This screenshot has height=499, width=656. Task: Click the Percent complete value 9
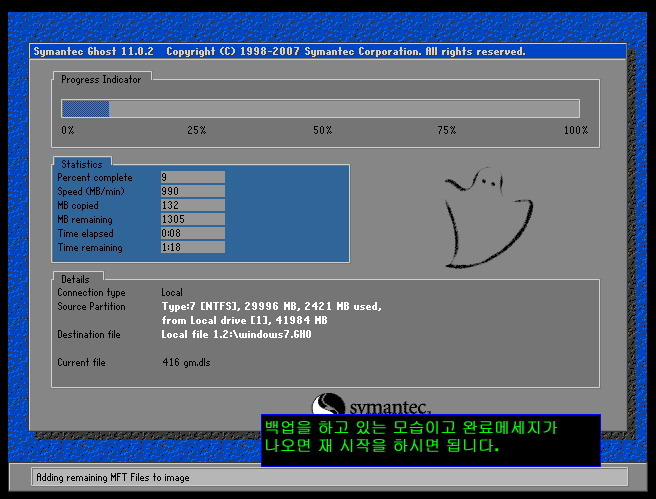193,177
